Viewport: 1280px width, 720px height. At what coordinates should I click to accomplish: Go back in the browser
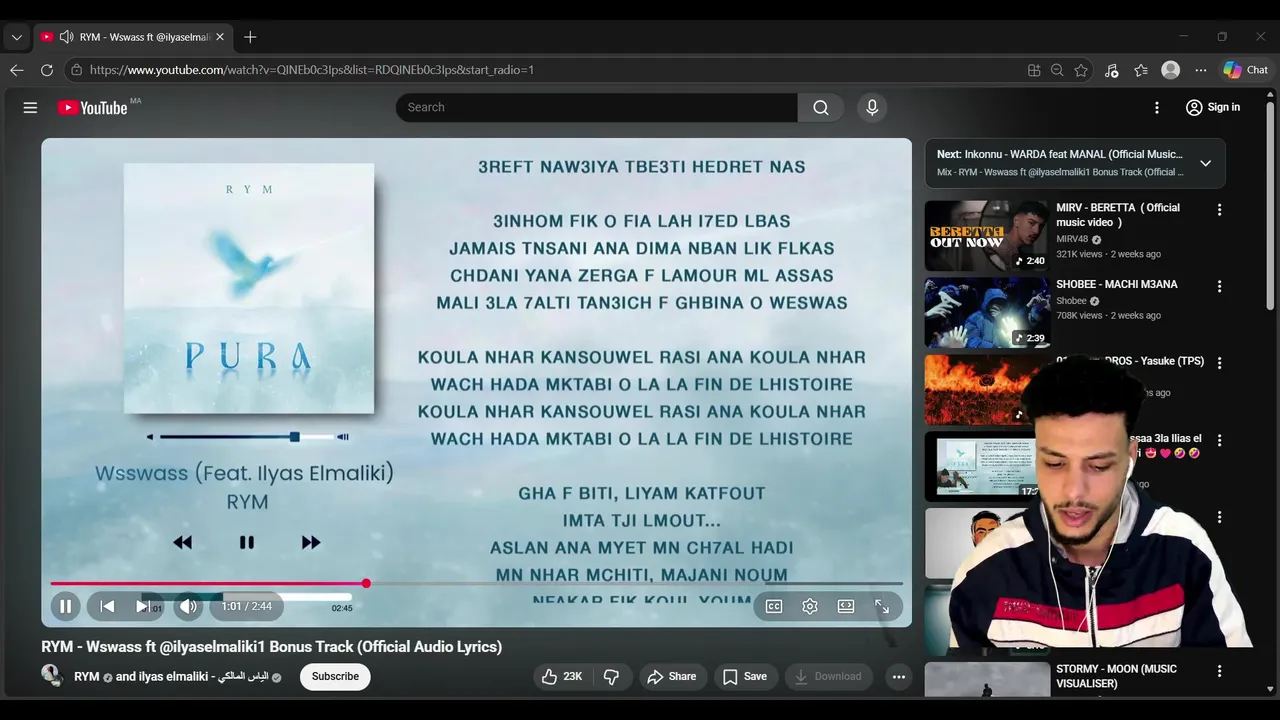click(16, 70)
